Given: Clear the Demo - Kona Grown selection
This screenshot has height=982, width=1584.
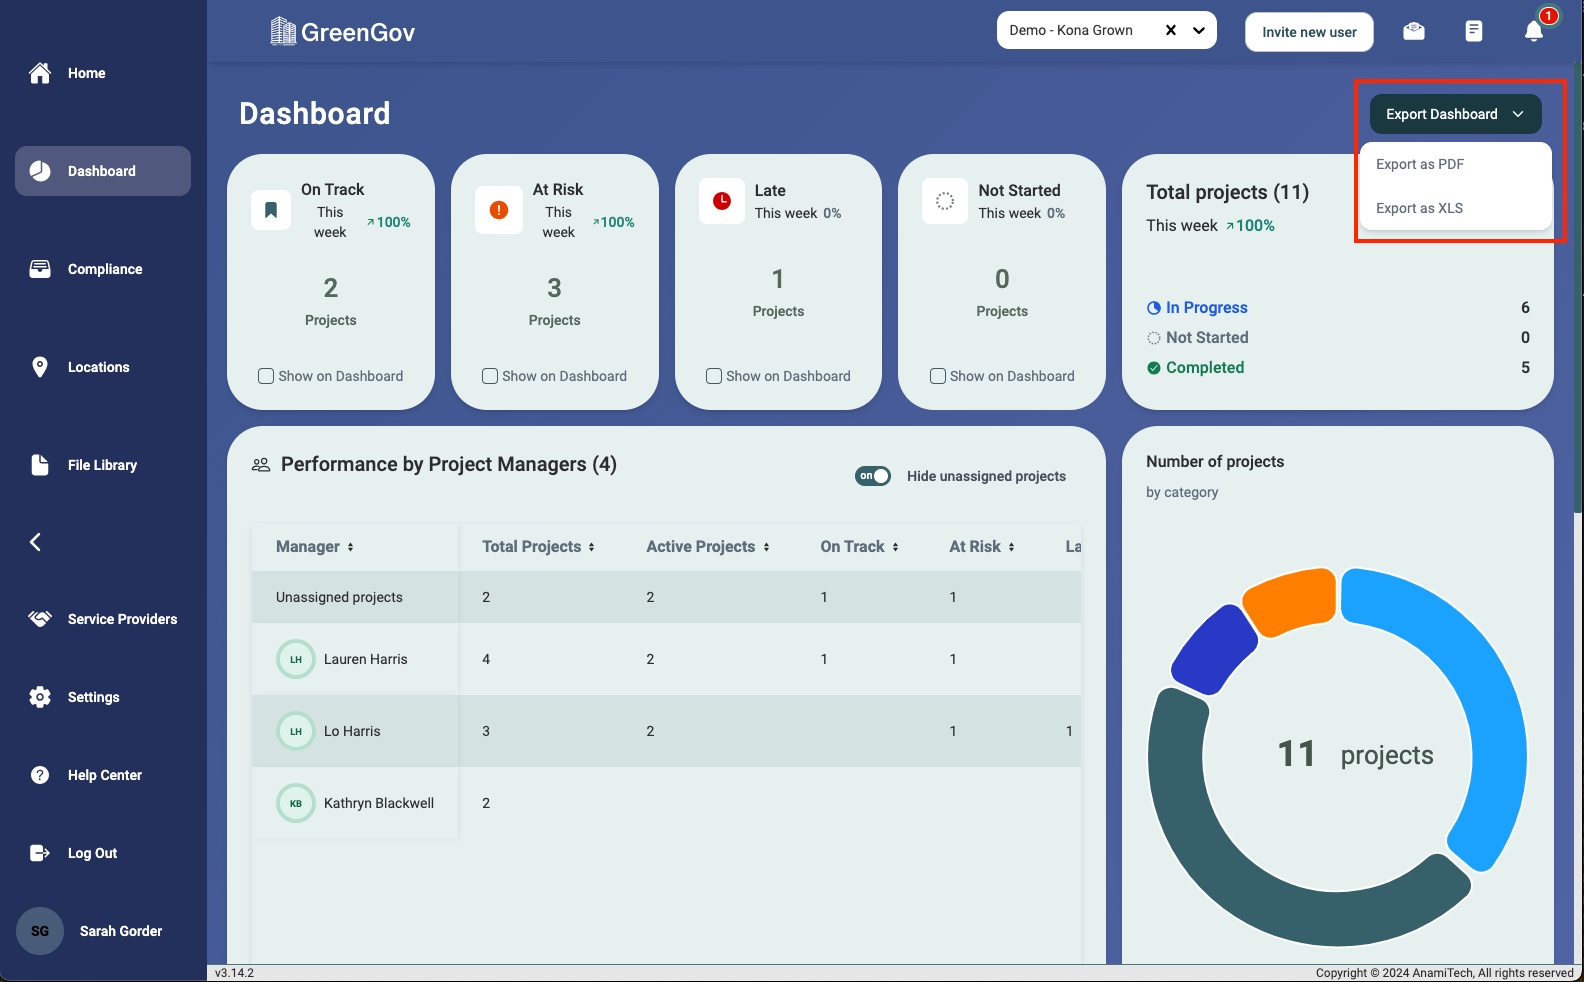Looking at the screenshot, I should pos(1171,30).
